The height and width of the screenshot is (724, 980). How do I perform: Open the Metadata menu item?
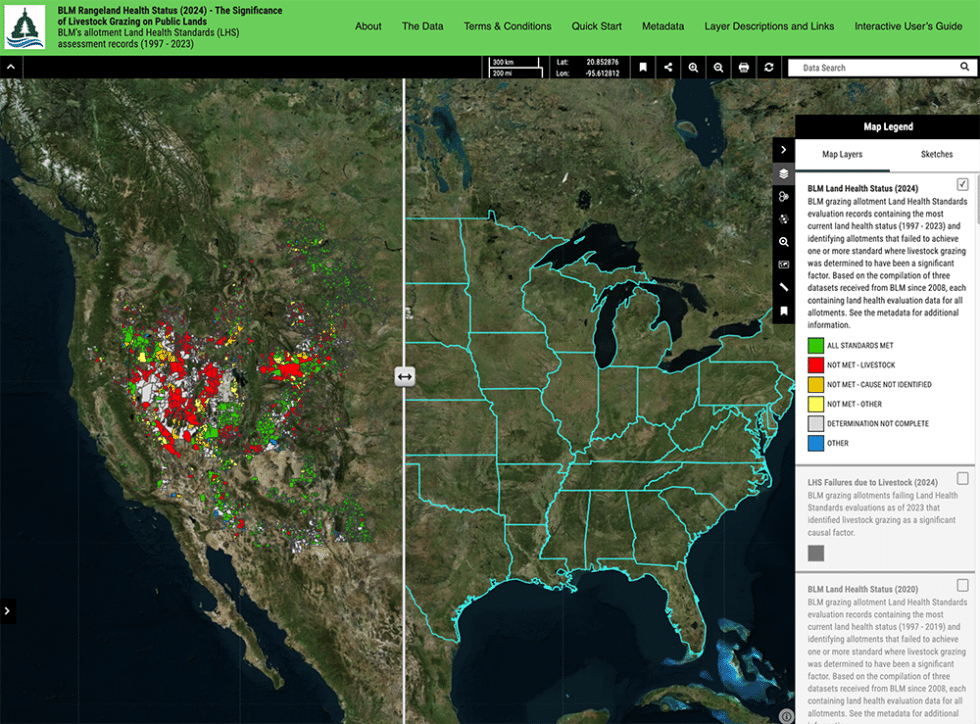click(x=663, y=26)
